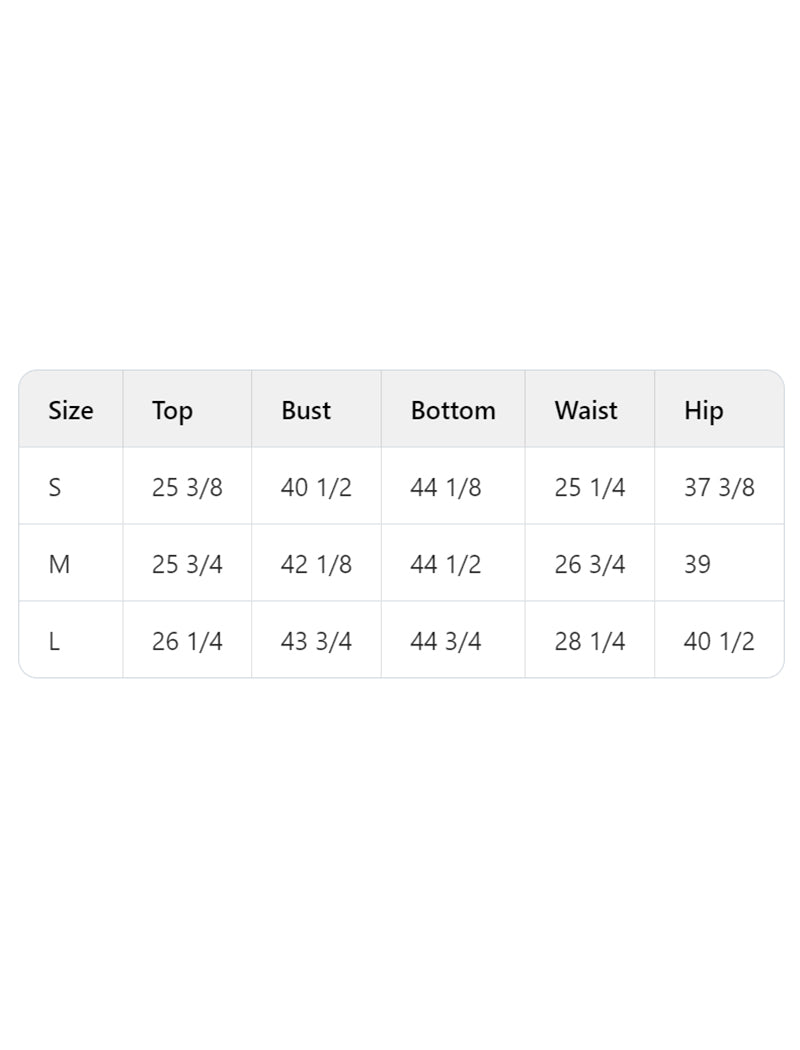Click the S top value 25 3/8
The width and height of the screenshot is (800, 1050).
[x=187, y=487]
